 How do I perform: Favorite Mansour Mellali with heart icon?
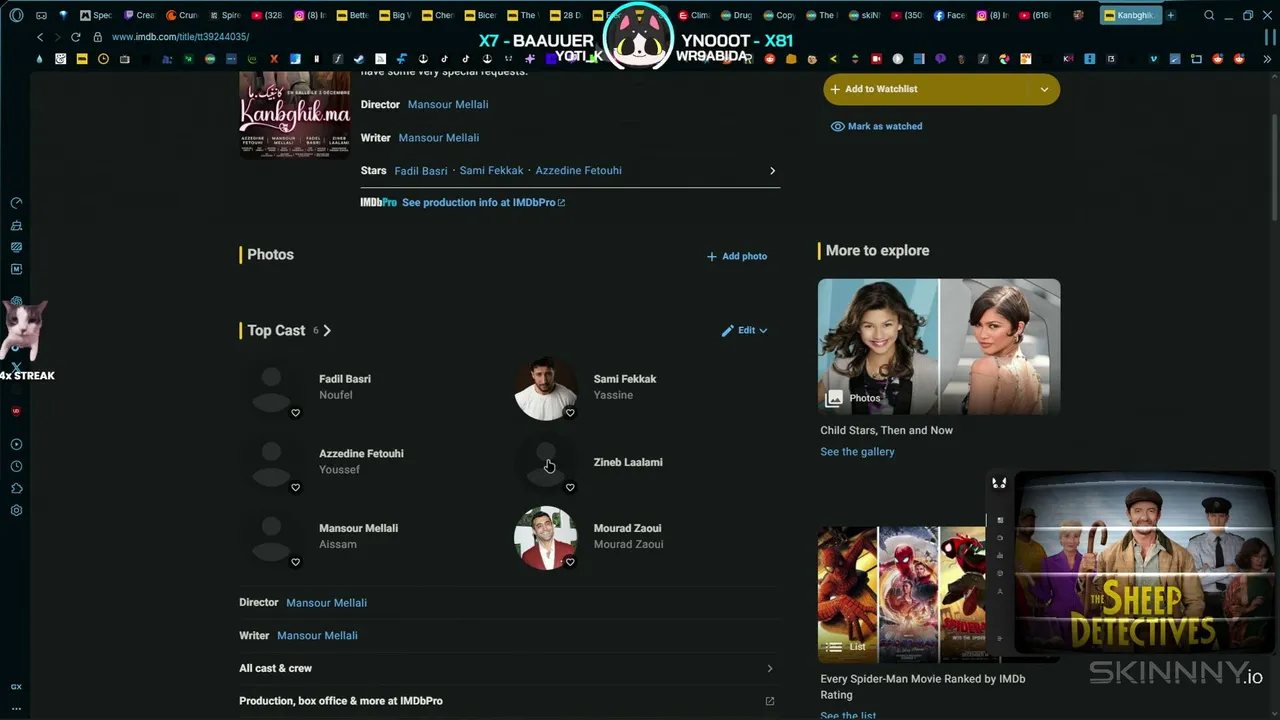coord(295,562)
